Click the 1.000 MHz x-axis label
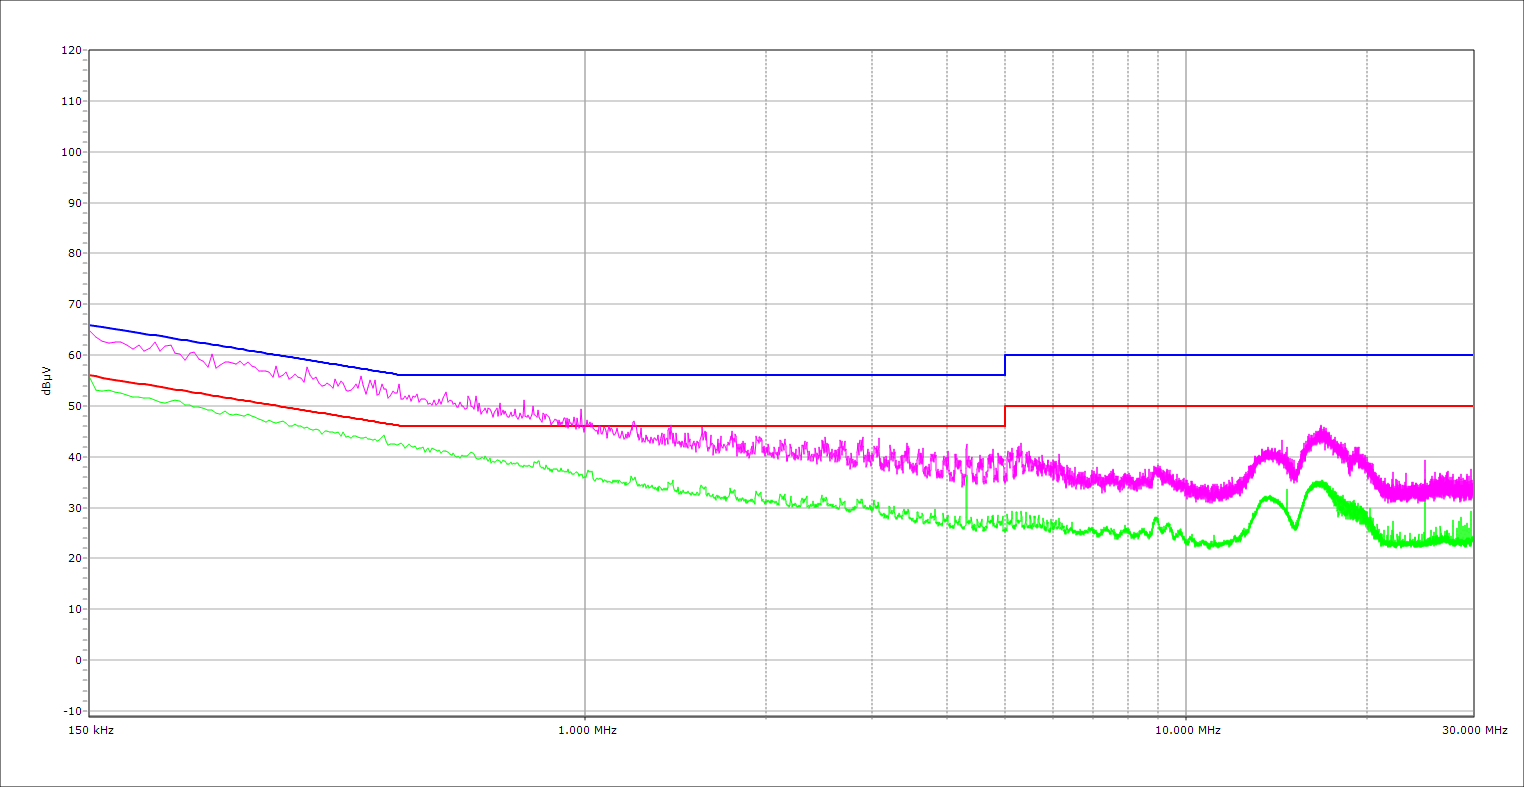 587,730
